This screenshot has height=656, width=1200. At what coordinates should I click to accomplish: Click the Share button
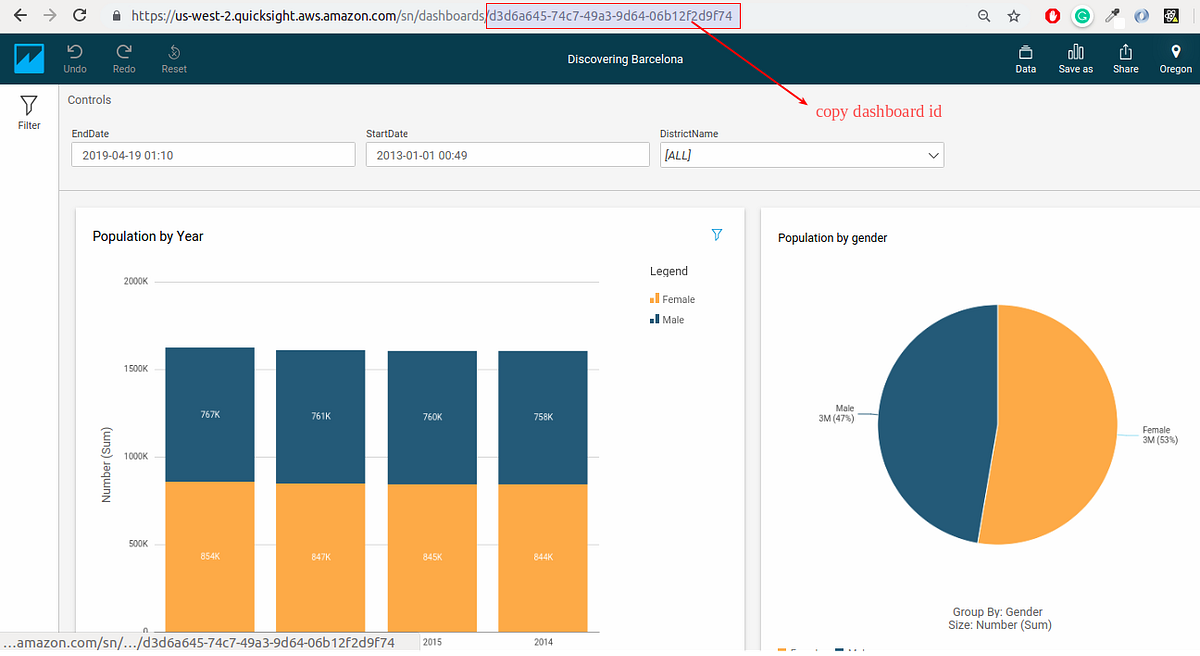pyautogui.click(x=1125, y=55)
